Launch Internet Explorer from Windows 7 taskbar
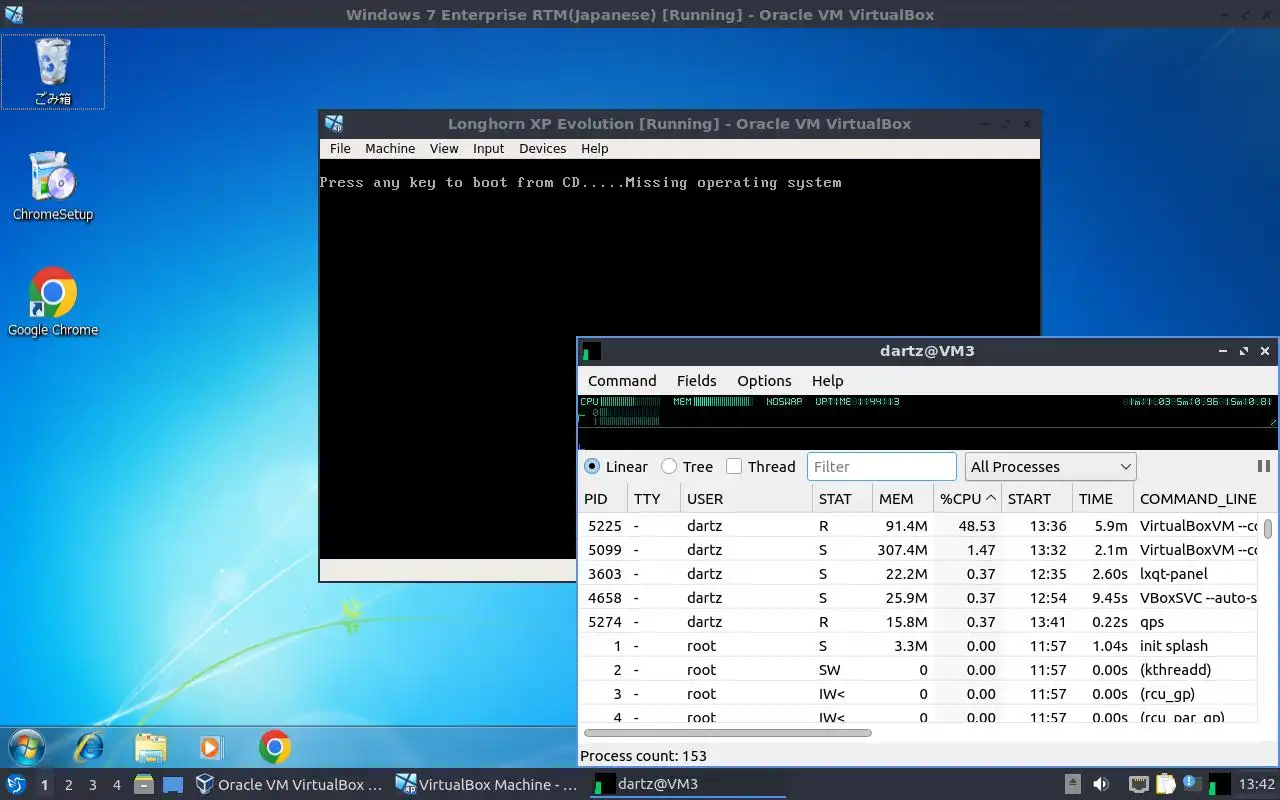The image size is (1280, 800). (x=89, y=747)
